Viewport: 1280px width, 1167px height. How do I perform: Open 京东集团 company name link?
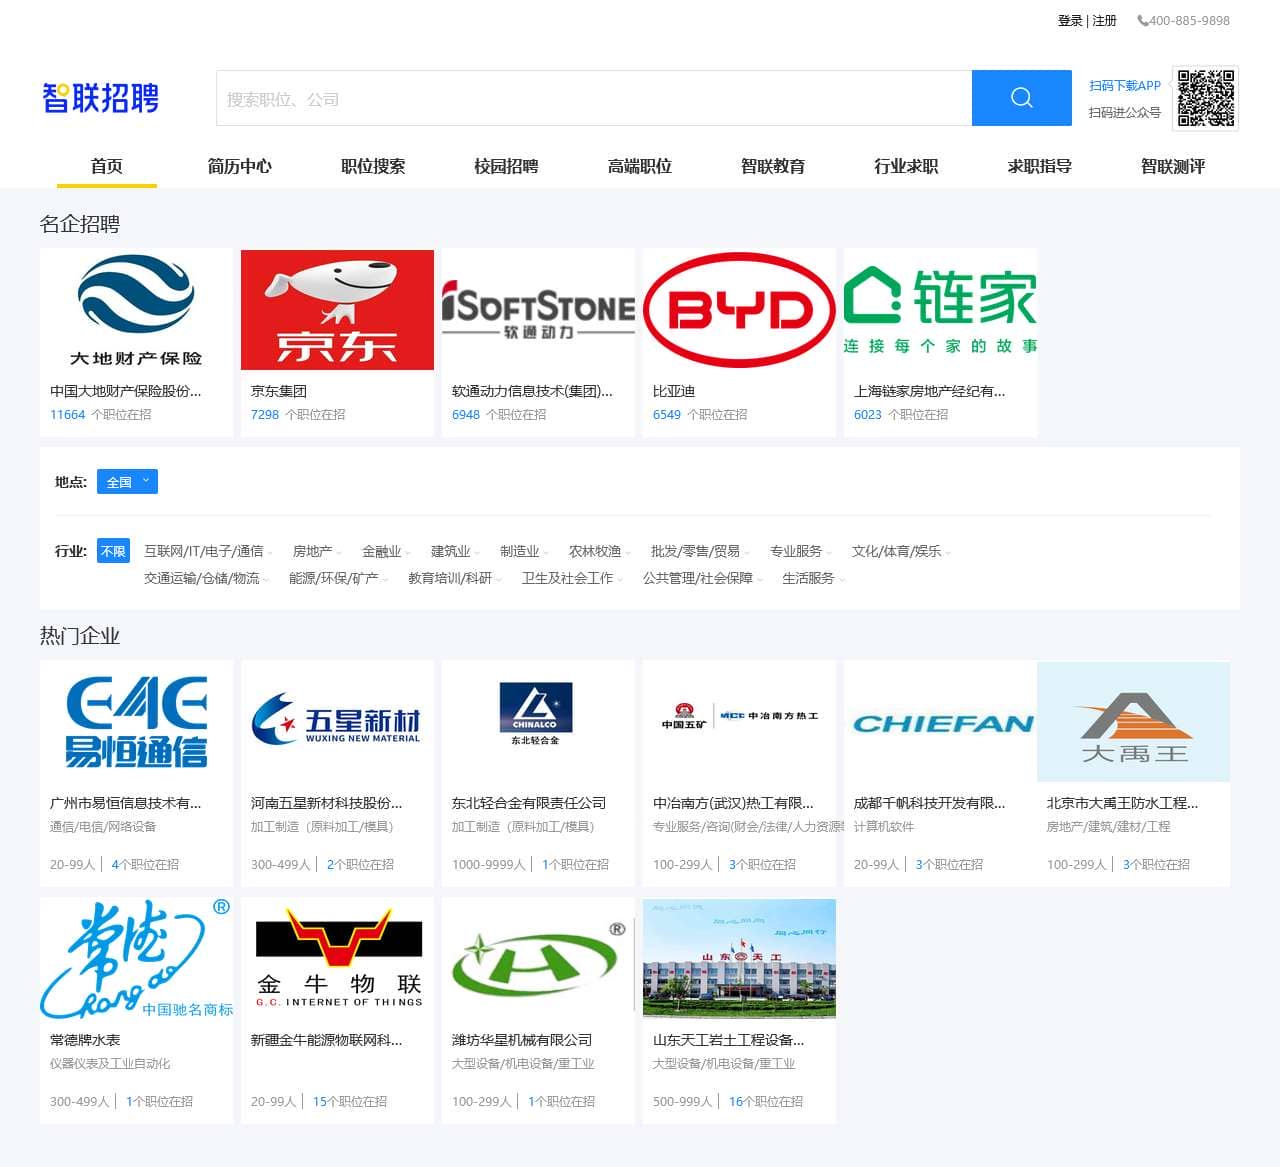point(279,391)
